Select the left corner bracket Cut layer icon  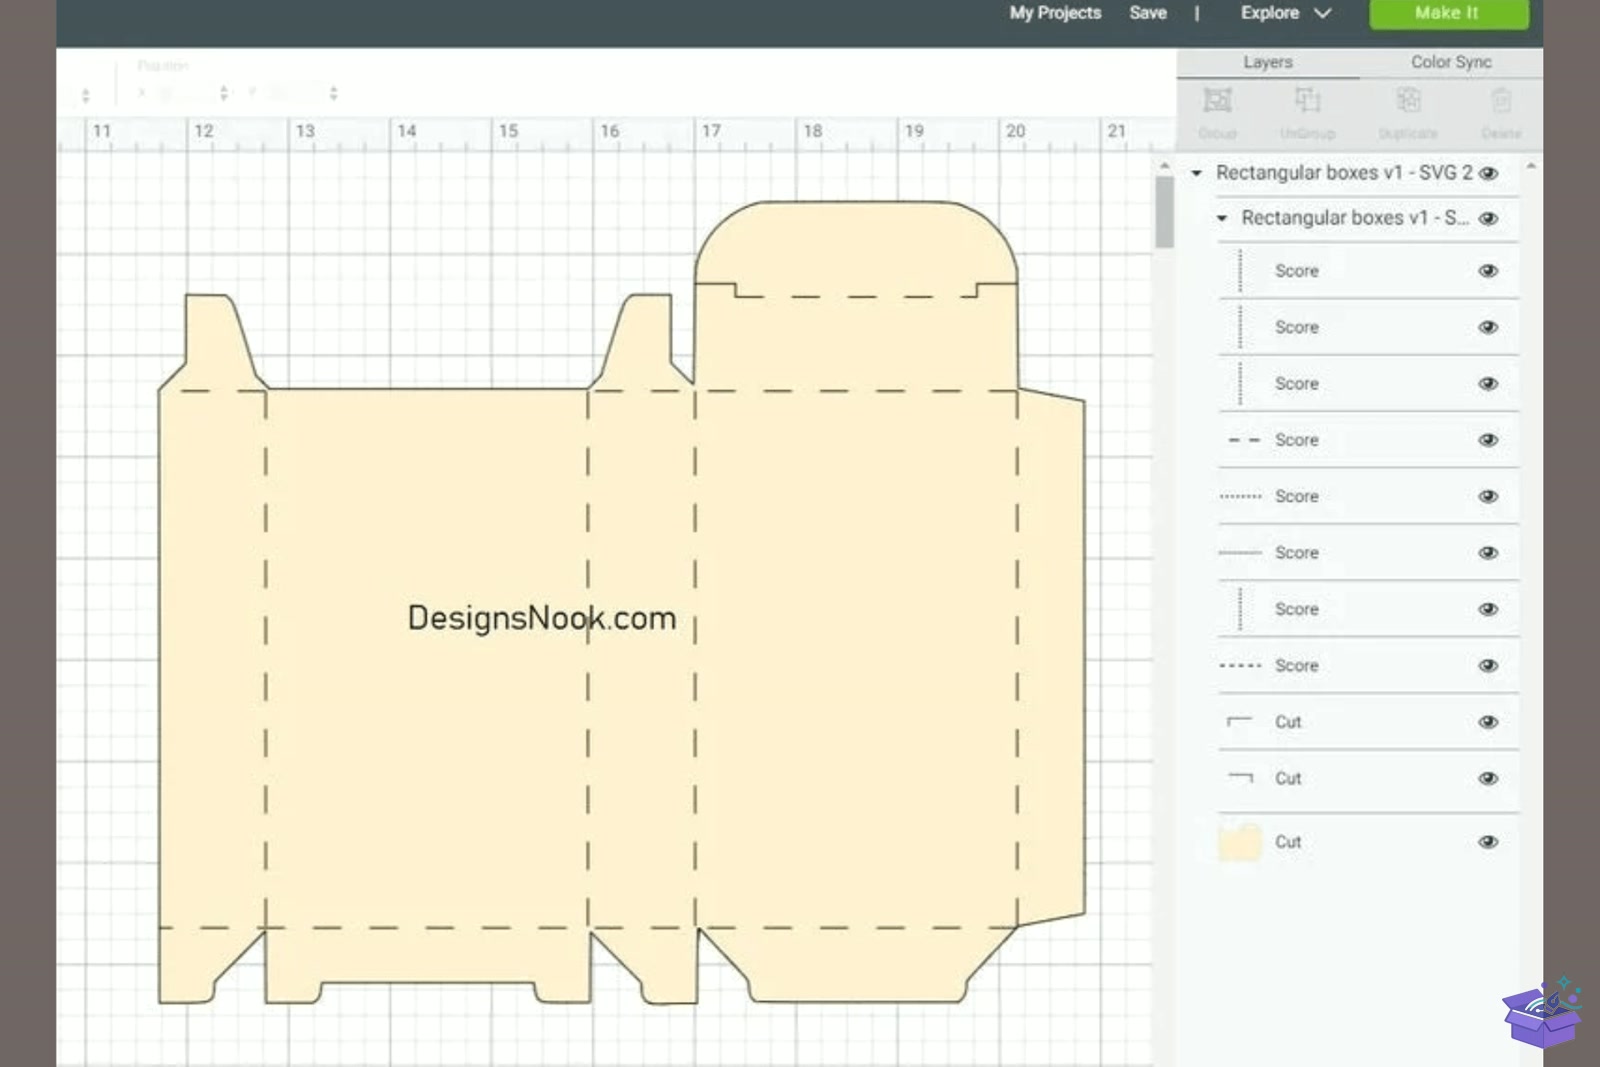click(1239, 722)
